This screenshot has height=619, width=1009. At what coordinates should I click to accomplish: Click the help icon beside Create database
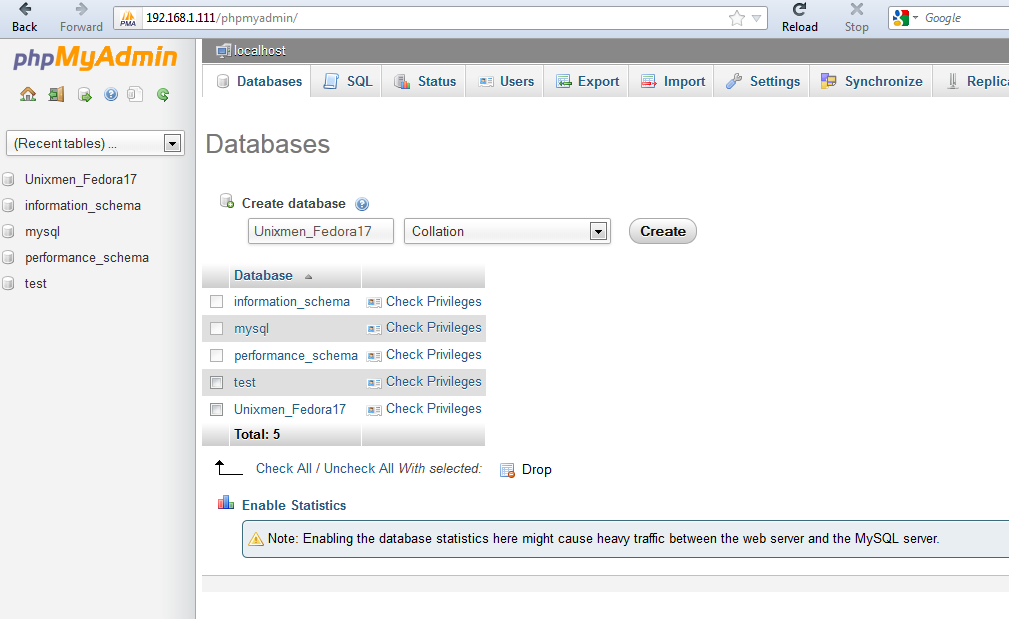362,205
